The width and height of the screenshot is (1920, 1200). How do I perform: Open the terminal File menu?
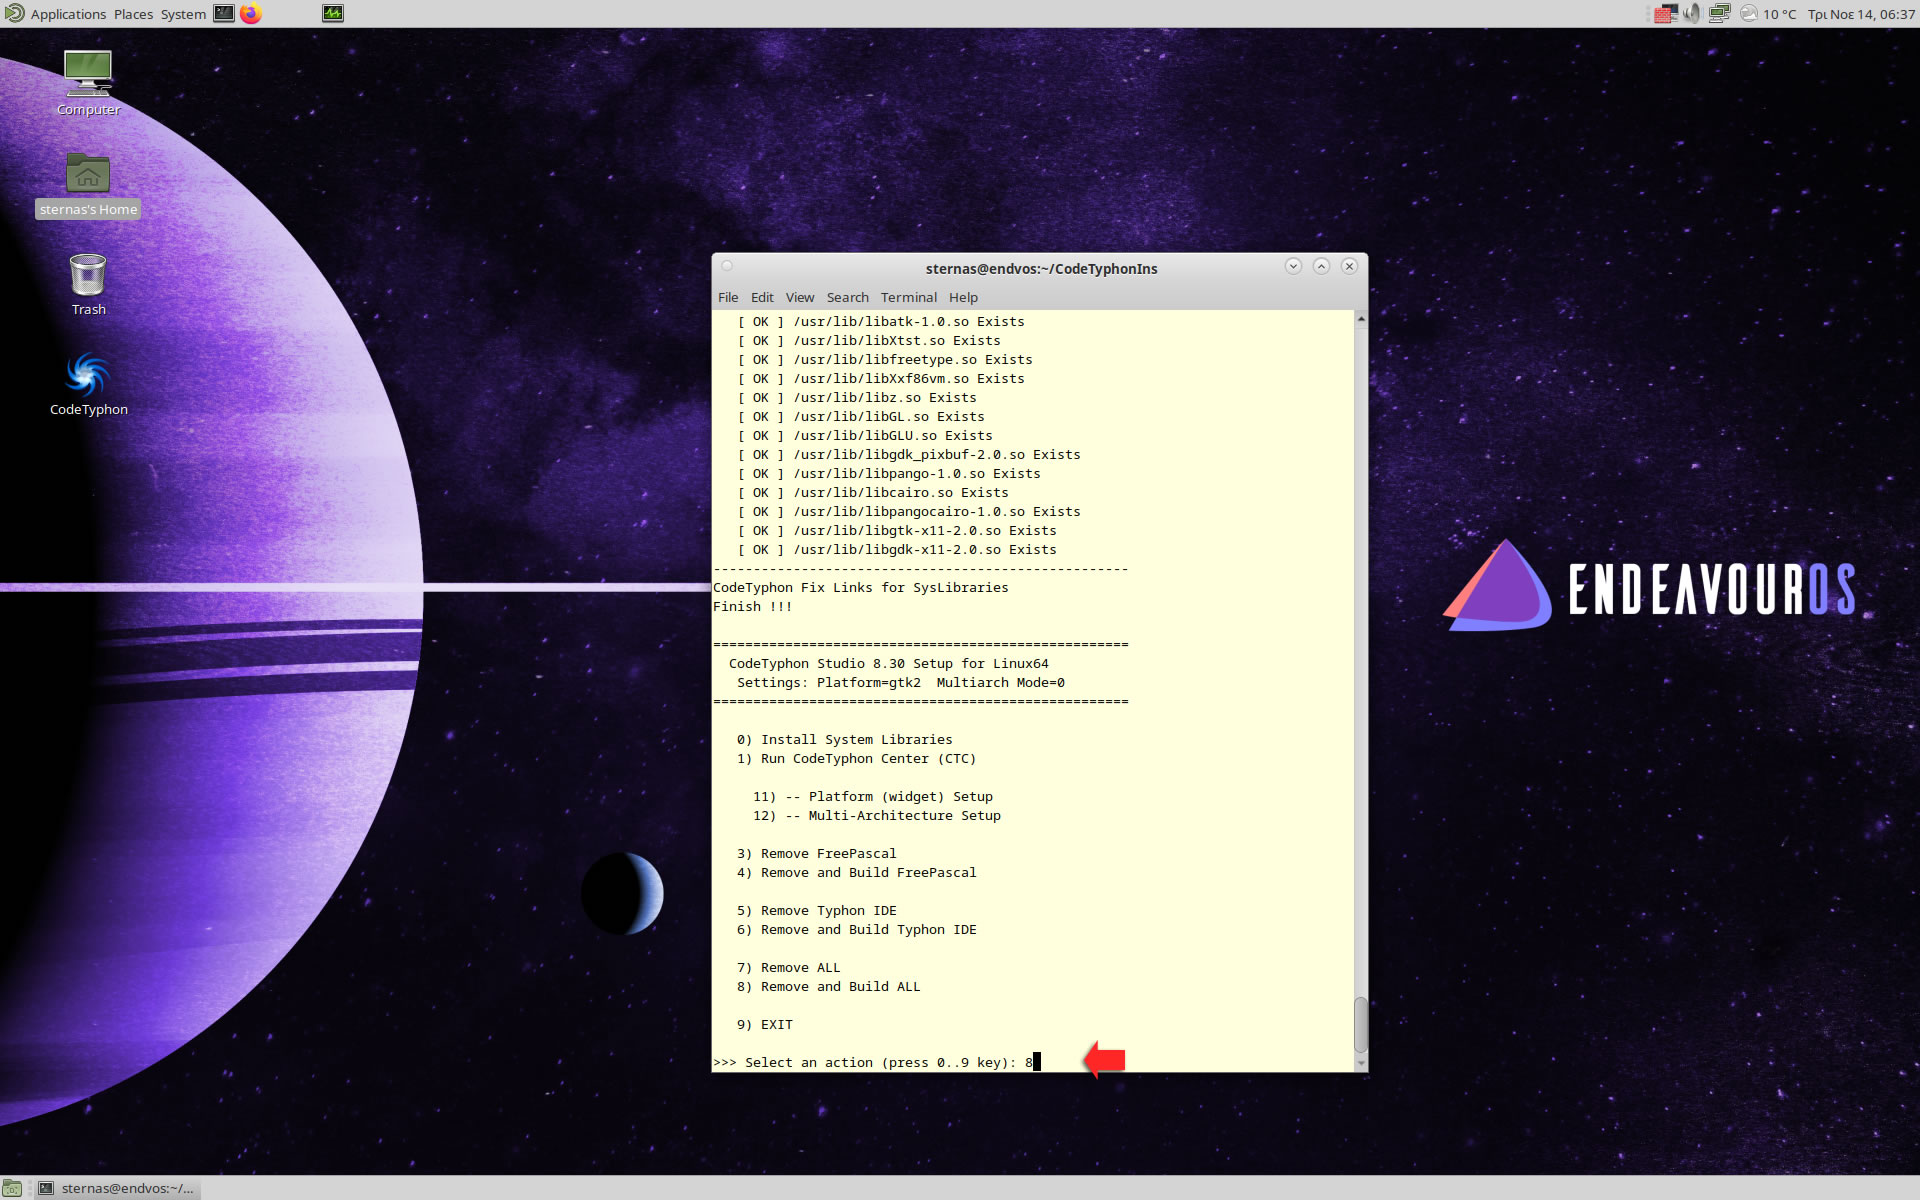(x=728, y=297)
